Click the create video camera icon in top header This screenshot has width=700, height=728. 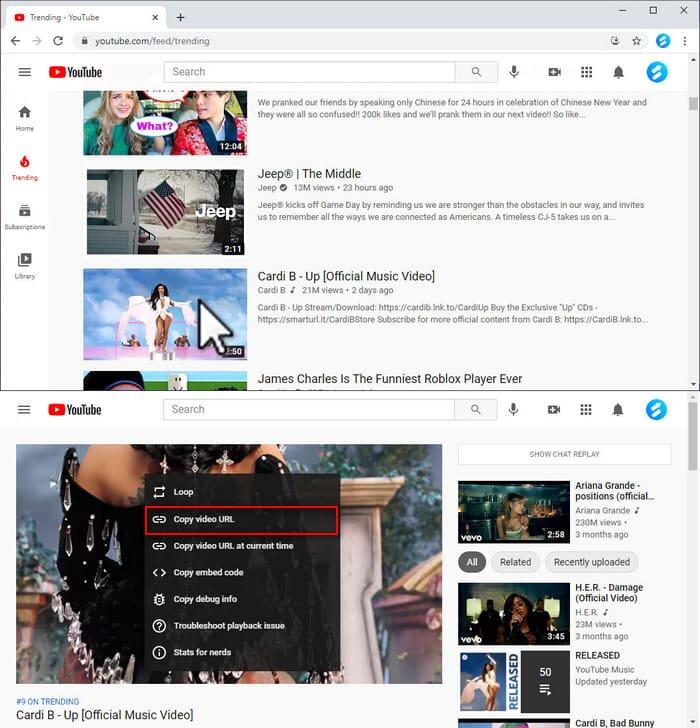click(554, 72)
